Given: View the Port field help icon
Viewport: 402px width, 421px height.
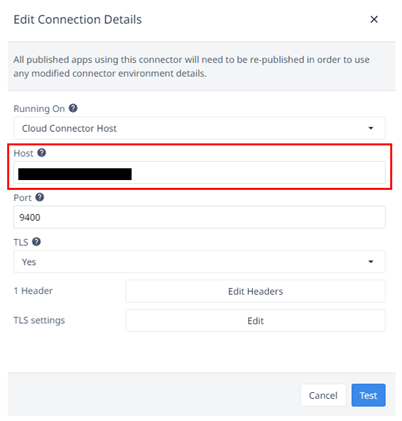Looking at the screenshot, I should (x=40, y=197).
